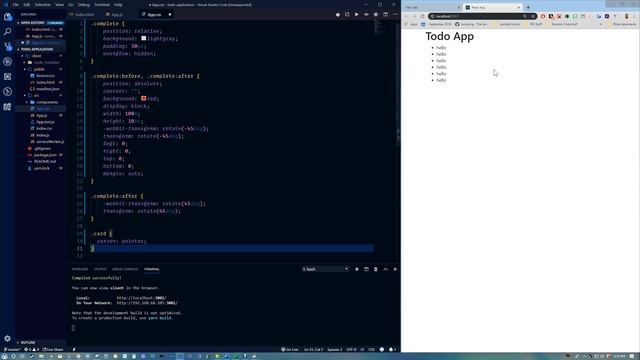Click the notifications bell in status bar

click(391, 349)
